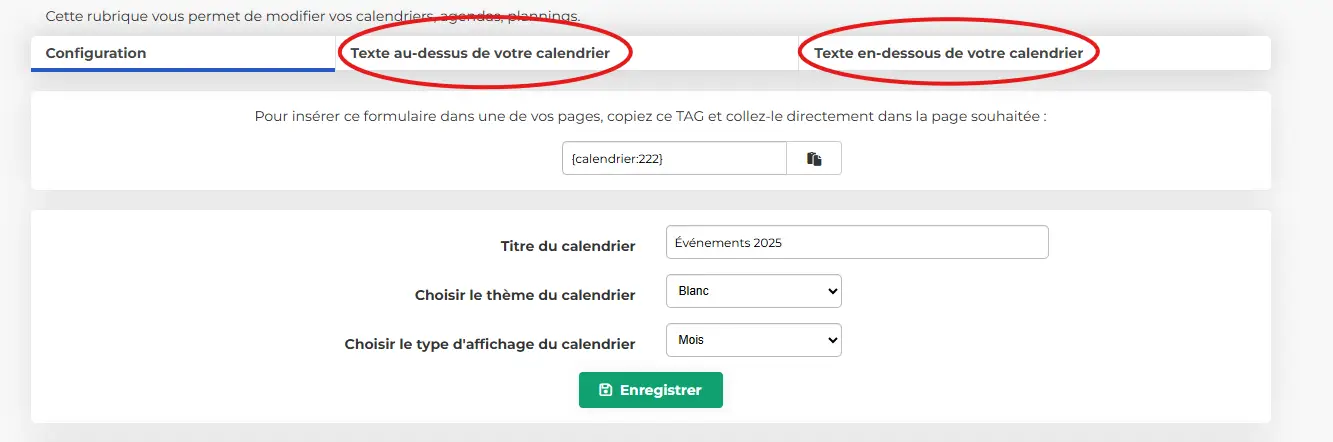Copy the calendar TAG with the clipboard icon
This screenshot has width=1333, height=442.
[x=814, y=159]
